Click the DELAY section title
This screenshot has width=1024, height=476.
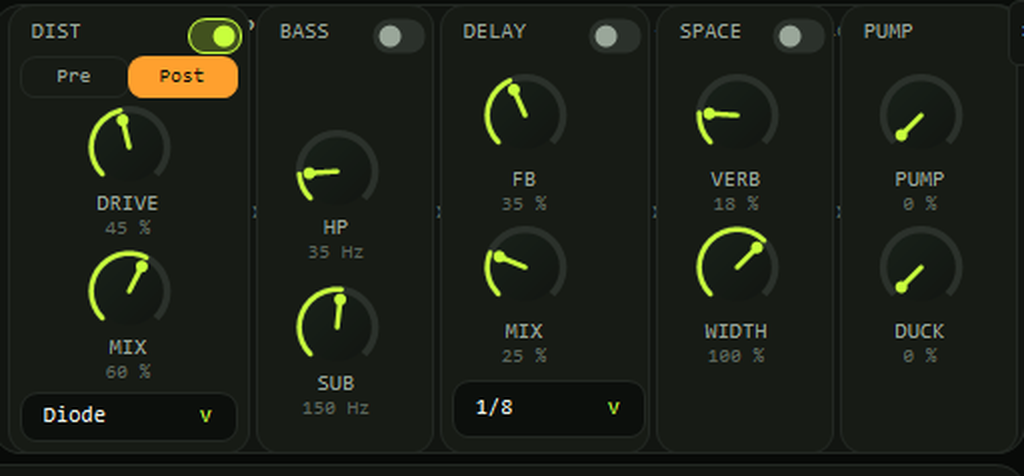coord(494,31)
